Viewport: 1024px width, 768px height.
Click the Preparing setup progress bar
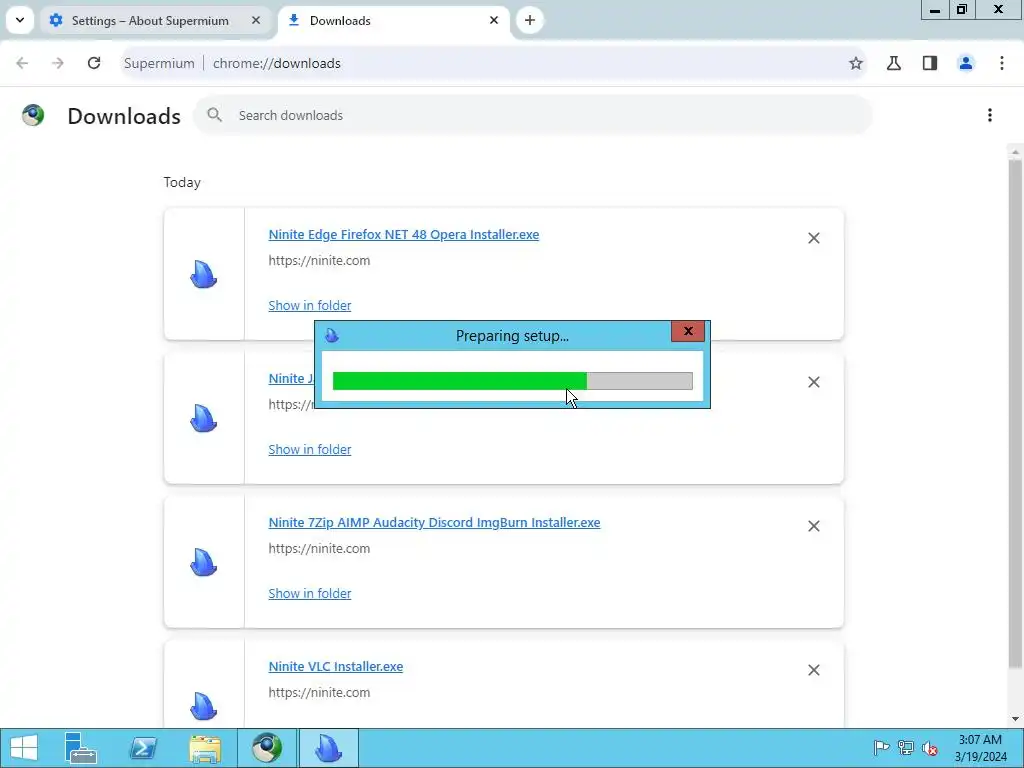tap(513, 381)
